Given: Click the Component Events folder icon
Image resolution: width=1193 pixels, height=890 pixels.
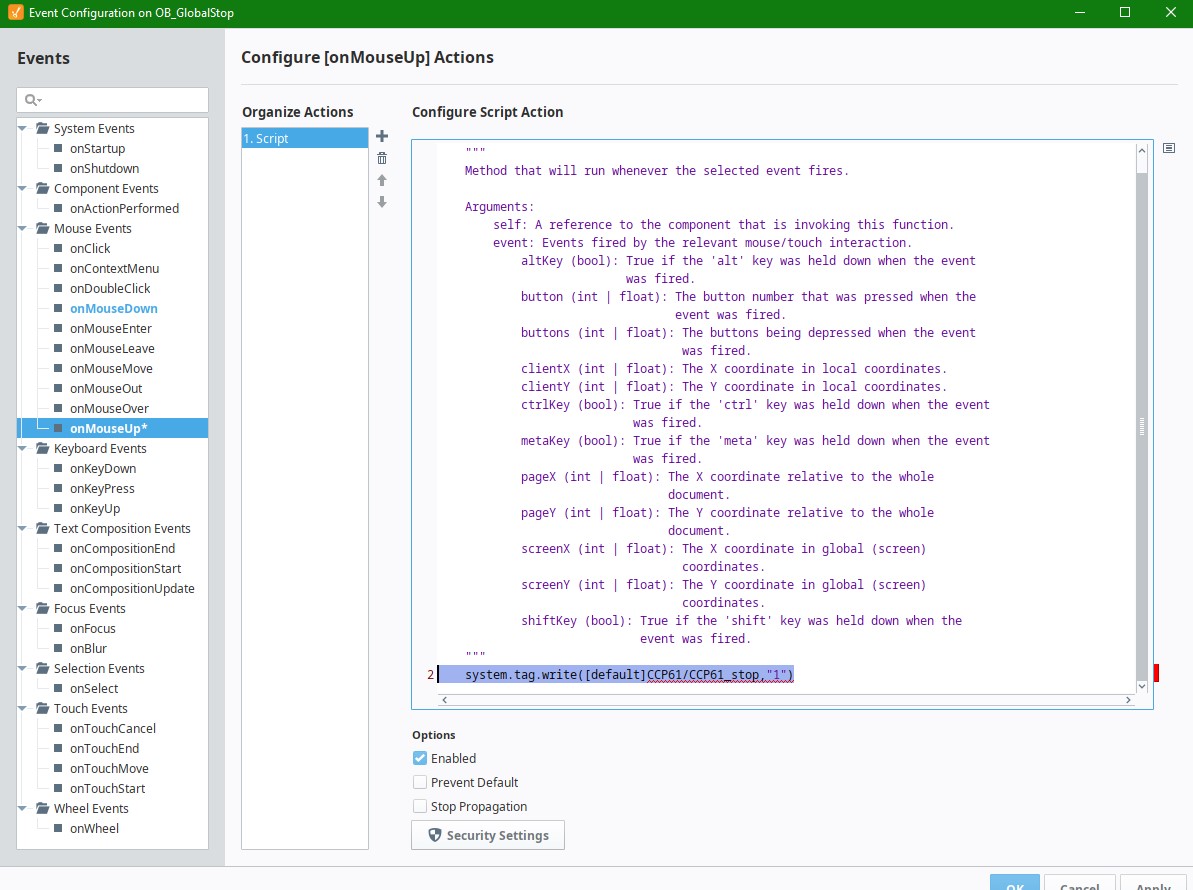Looking at the screenshot, I should (x=43, y=188).
